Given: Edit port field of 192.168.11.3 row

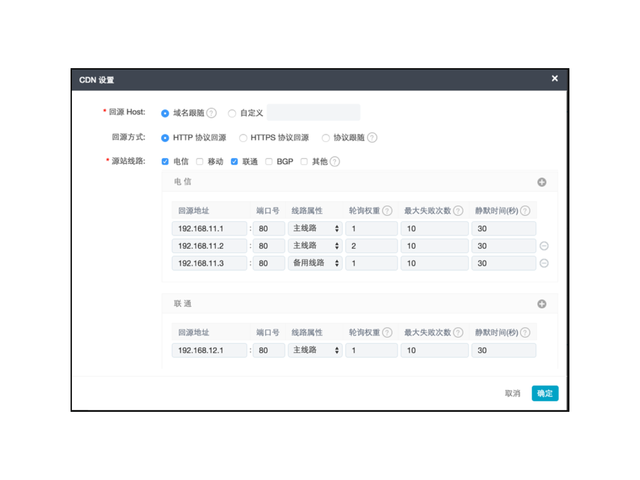Looking at the screenshot, I should [269, 263].
